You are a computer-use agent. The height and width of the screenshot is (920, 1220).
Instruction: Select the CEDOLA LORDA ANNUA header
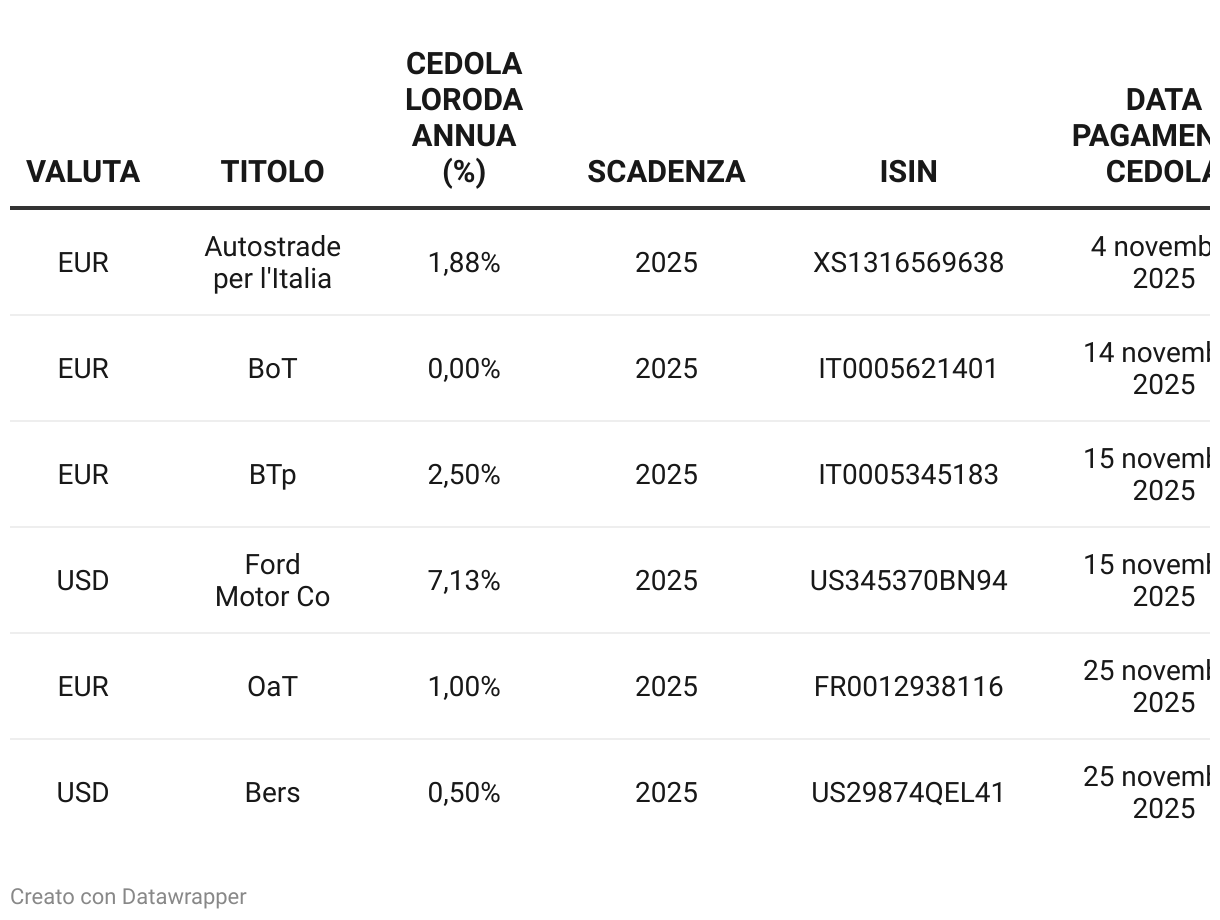tap(464, 118)
